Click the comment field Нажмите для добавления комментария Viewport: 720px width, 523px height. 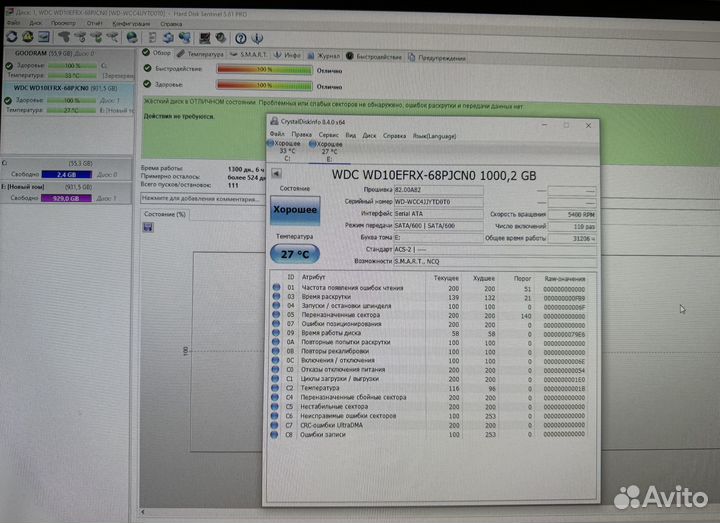[202, 199]
